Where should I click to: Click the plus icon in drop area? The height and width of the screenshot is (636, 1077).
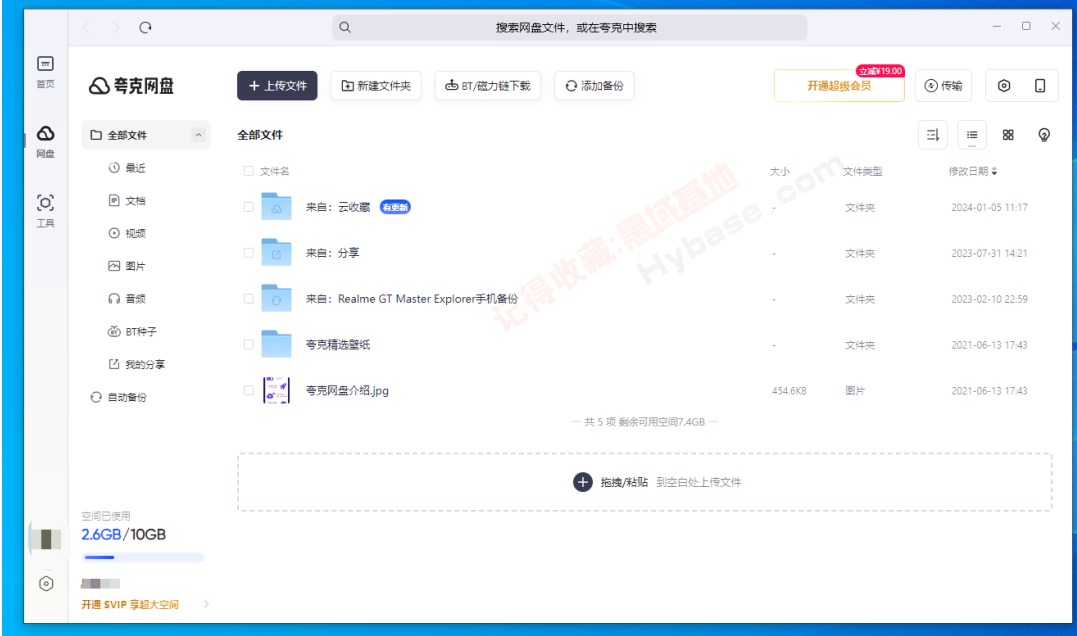[582, 482]
